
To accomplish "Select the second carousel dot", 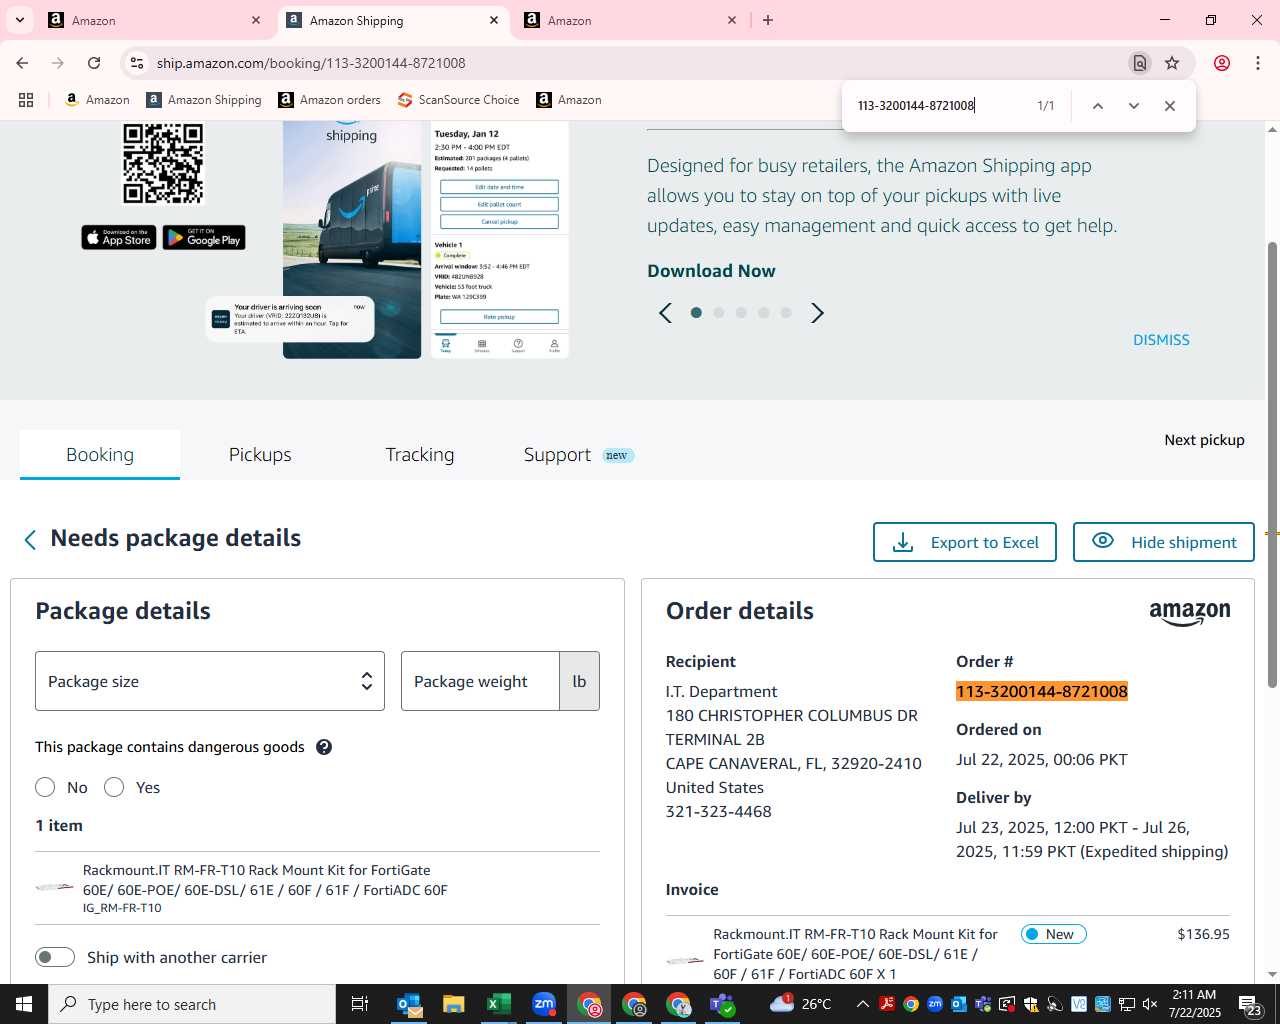I will pyautogui.click(x=718, y=313).
